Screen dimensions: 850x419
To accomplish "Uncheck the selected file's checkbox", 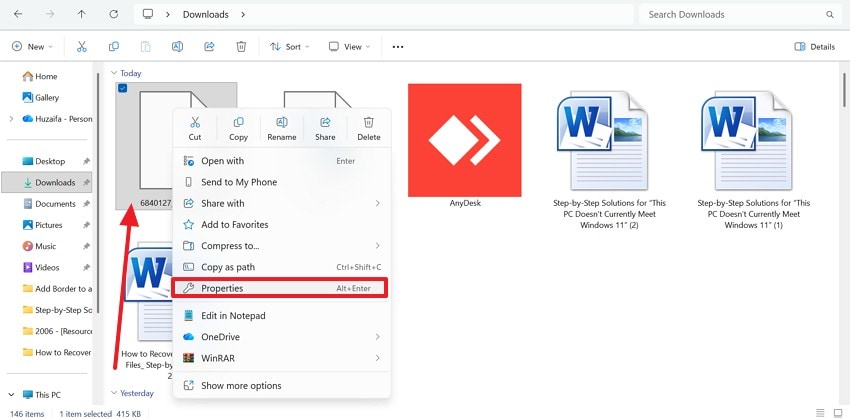I will coord(123,88).
